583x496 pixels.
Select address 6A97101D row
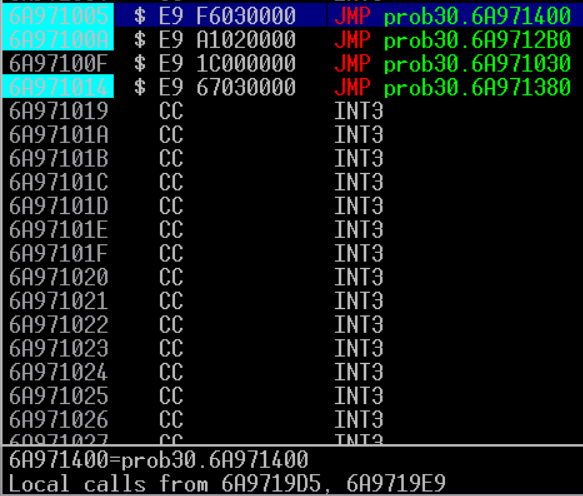58,206
